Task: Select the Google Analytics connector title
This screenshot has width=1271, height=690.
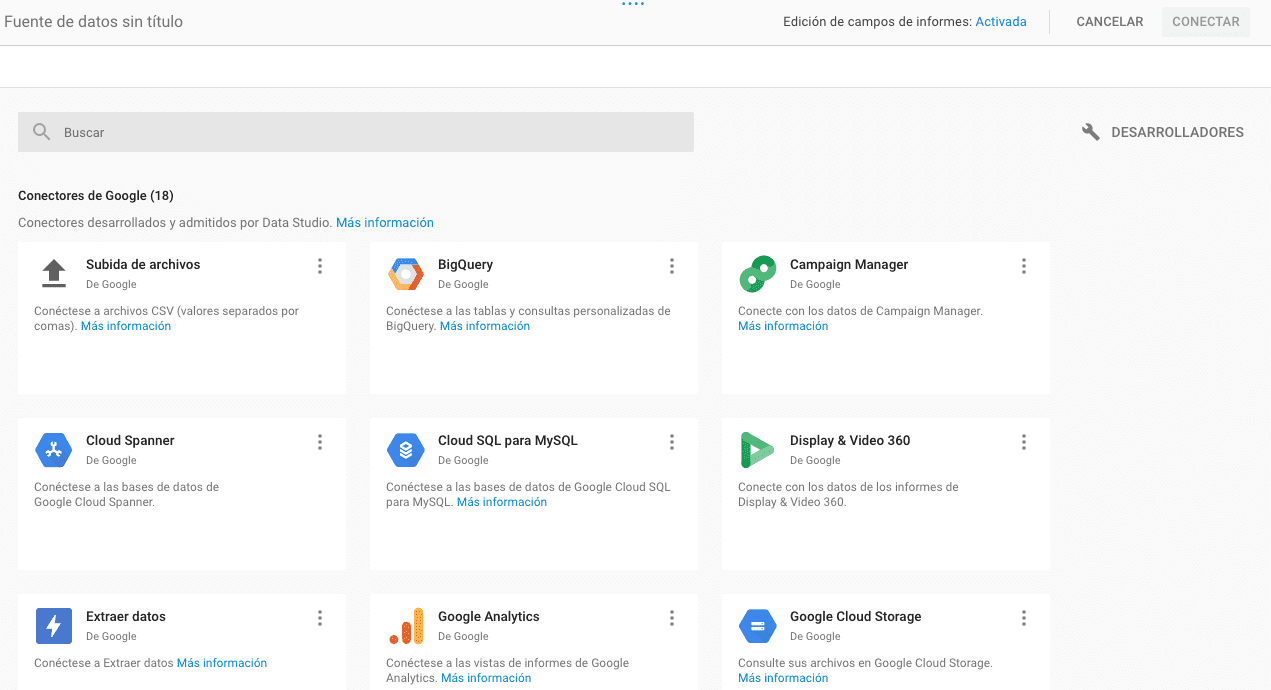Action: tap(489, 617)
